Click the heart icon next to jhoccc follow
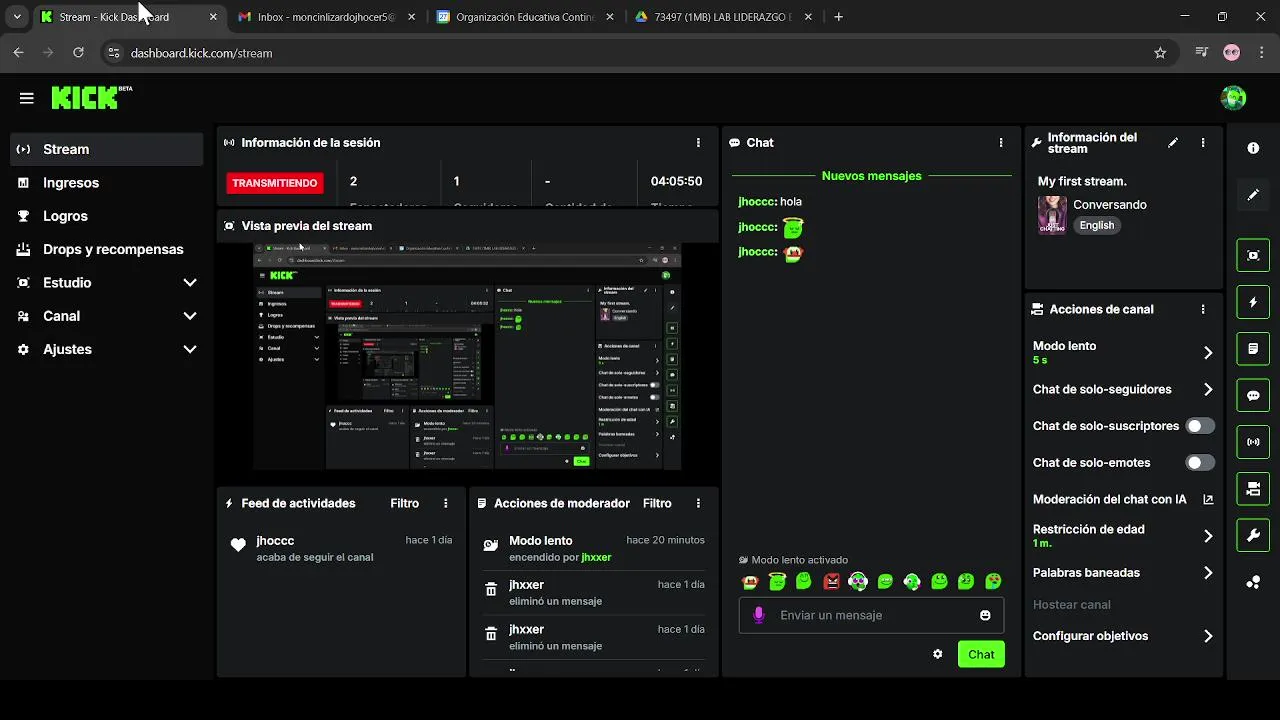 238,545
